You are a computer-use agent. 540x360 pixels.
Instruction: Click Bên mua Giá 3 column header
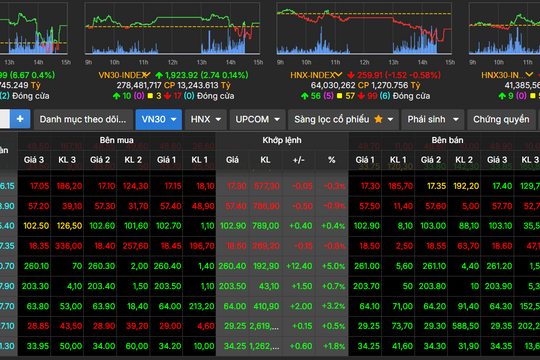click(x=34, y=160)
